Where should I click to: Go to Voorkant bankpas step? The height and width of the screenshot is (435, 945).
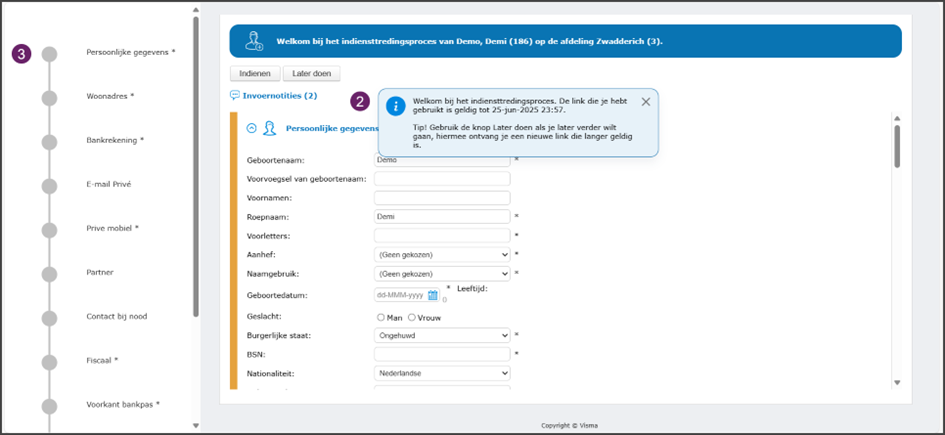(123, 404)
